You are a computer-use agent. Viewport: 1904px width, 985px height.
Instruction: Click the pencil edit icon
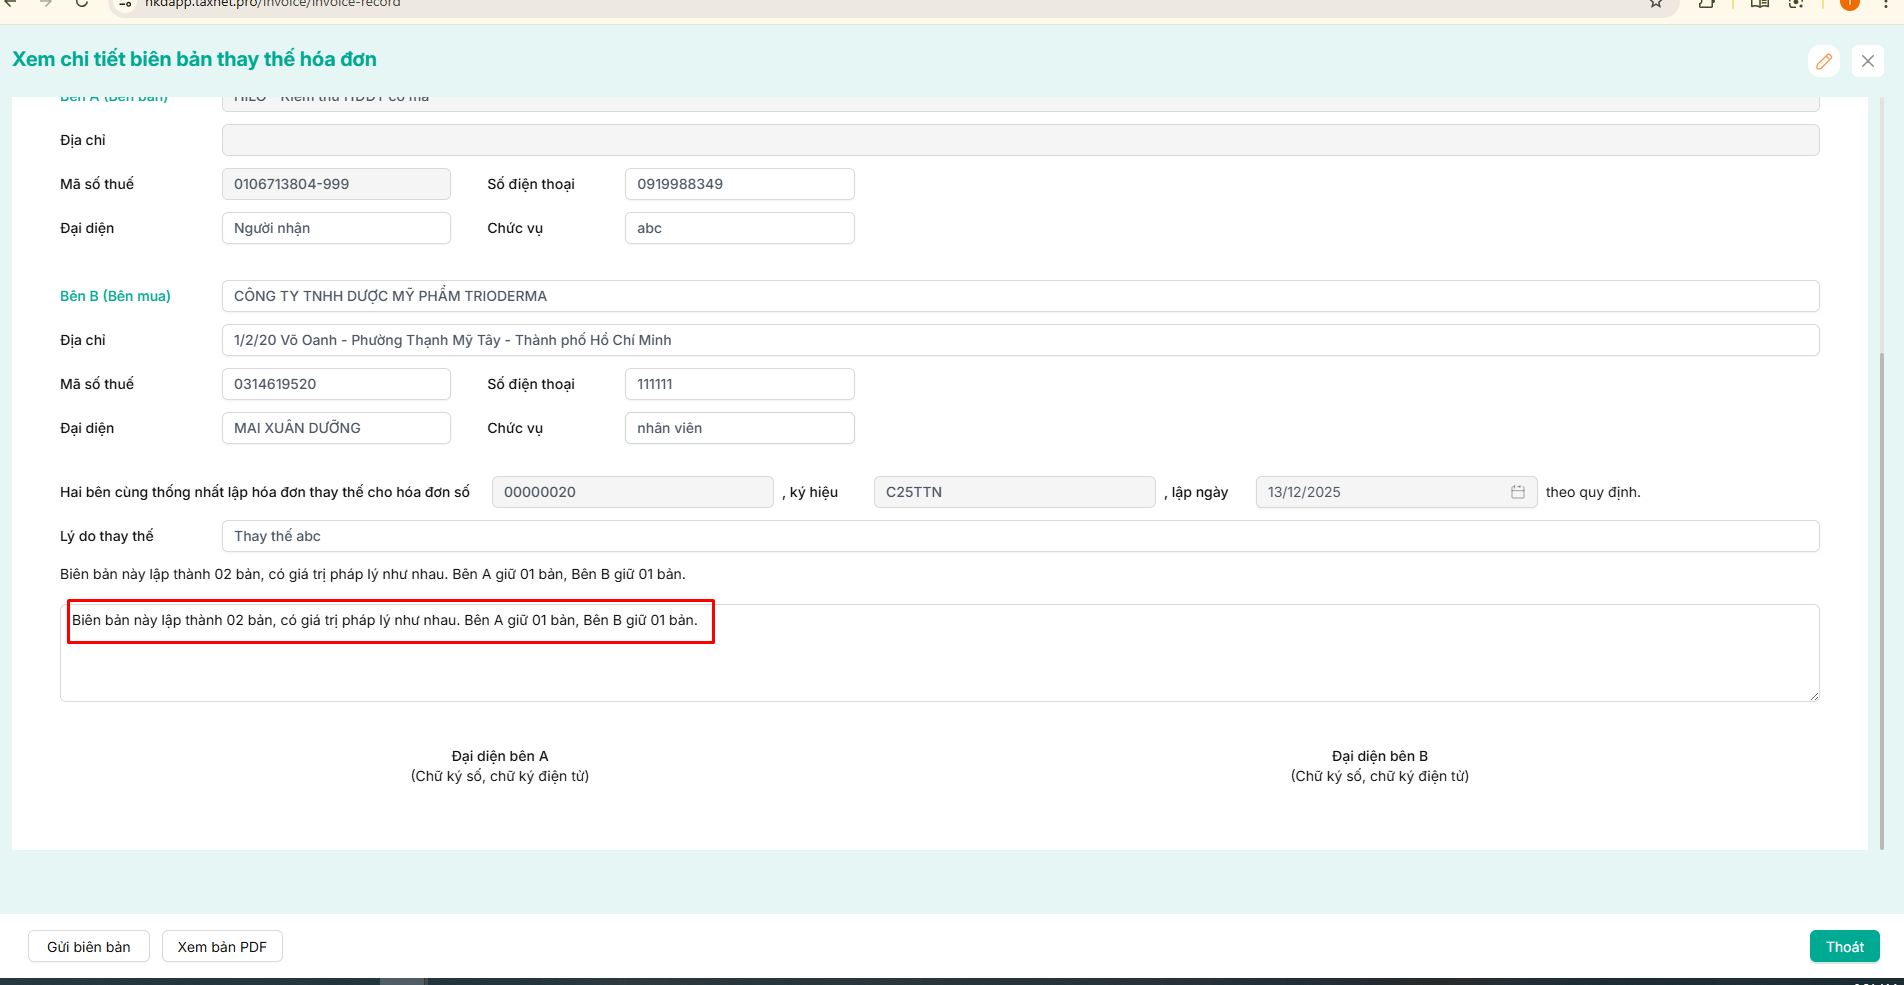pyautogui.click(x=1824, y=61)
